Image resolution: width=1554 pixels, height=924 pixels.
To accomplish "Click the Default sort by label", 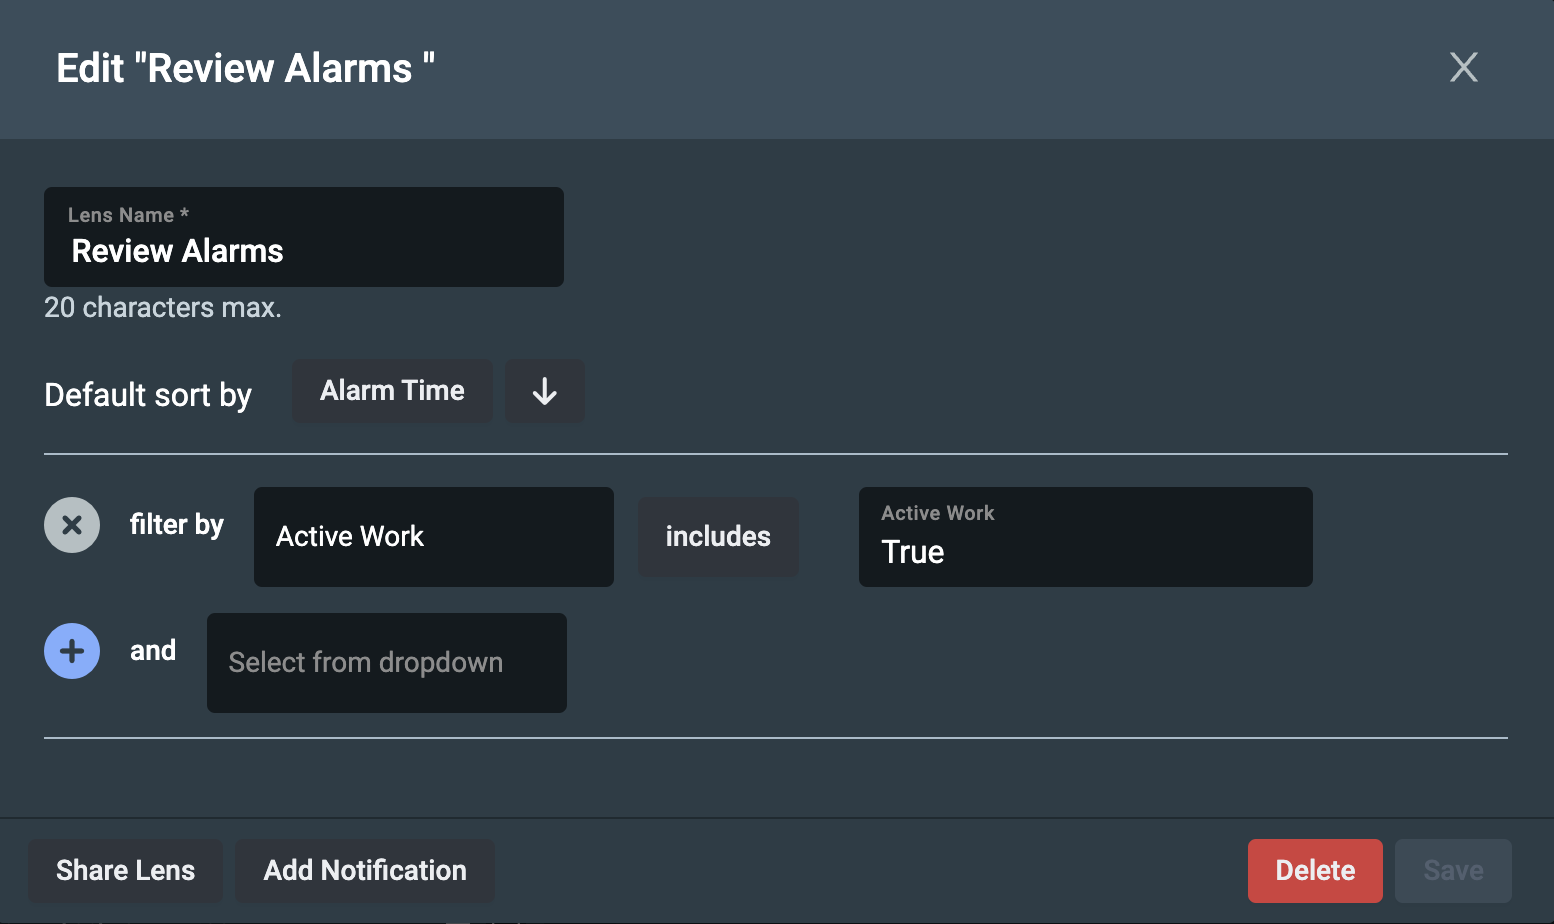I will pyautogui.click(x=148, y=395).
